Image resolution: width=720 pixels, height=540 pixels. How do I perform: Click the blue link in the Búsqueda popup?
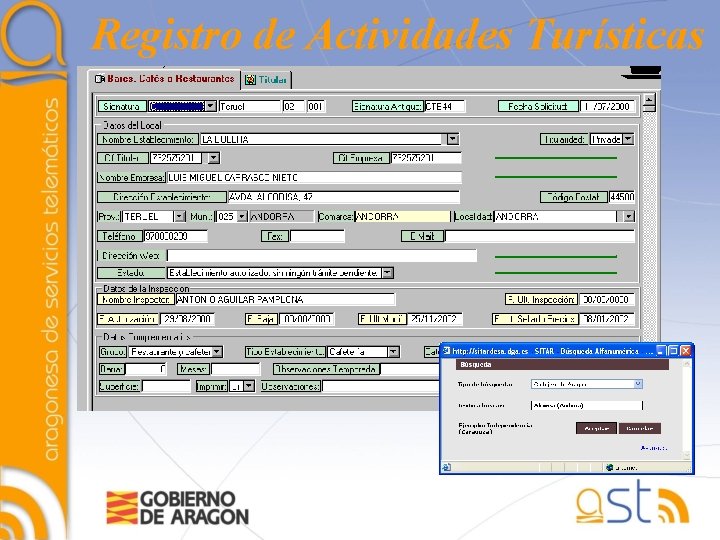point(654,448)
